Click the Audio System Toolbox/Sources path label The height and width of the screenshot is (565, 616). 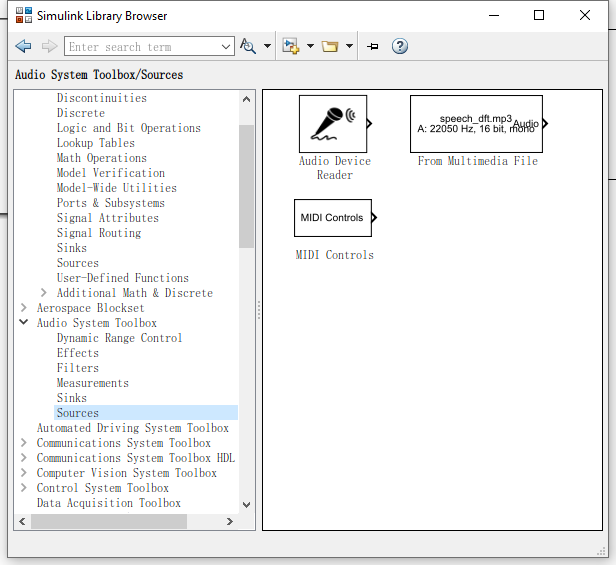point(99,75)
